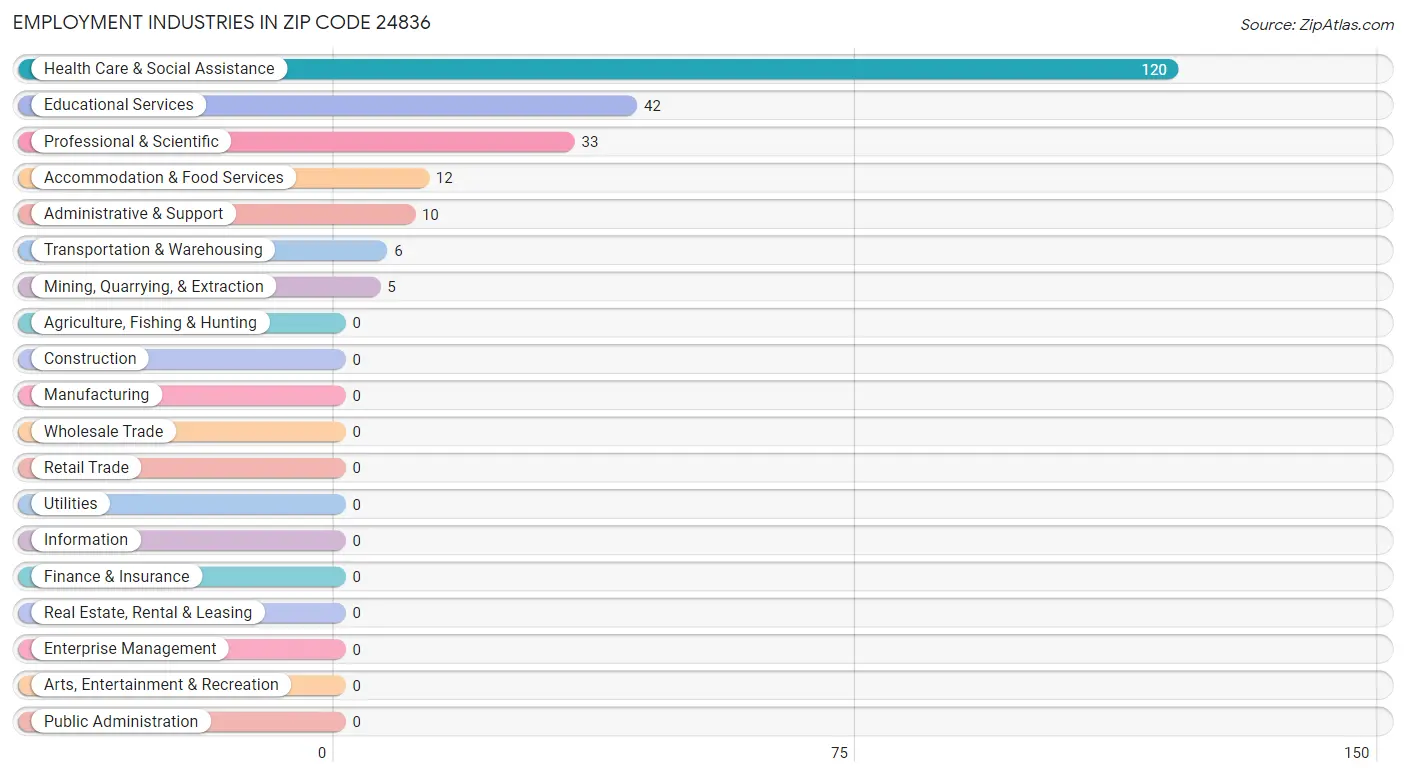Select the Information label

tap(86, 540)
